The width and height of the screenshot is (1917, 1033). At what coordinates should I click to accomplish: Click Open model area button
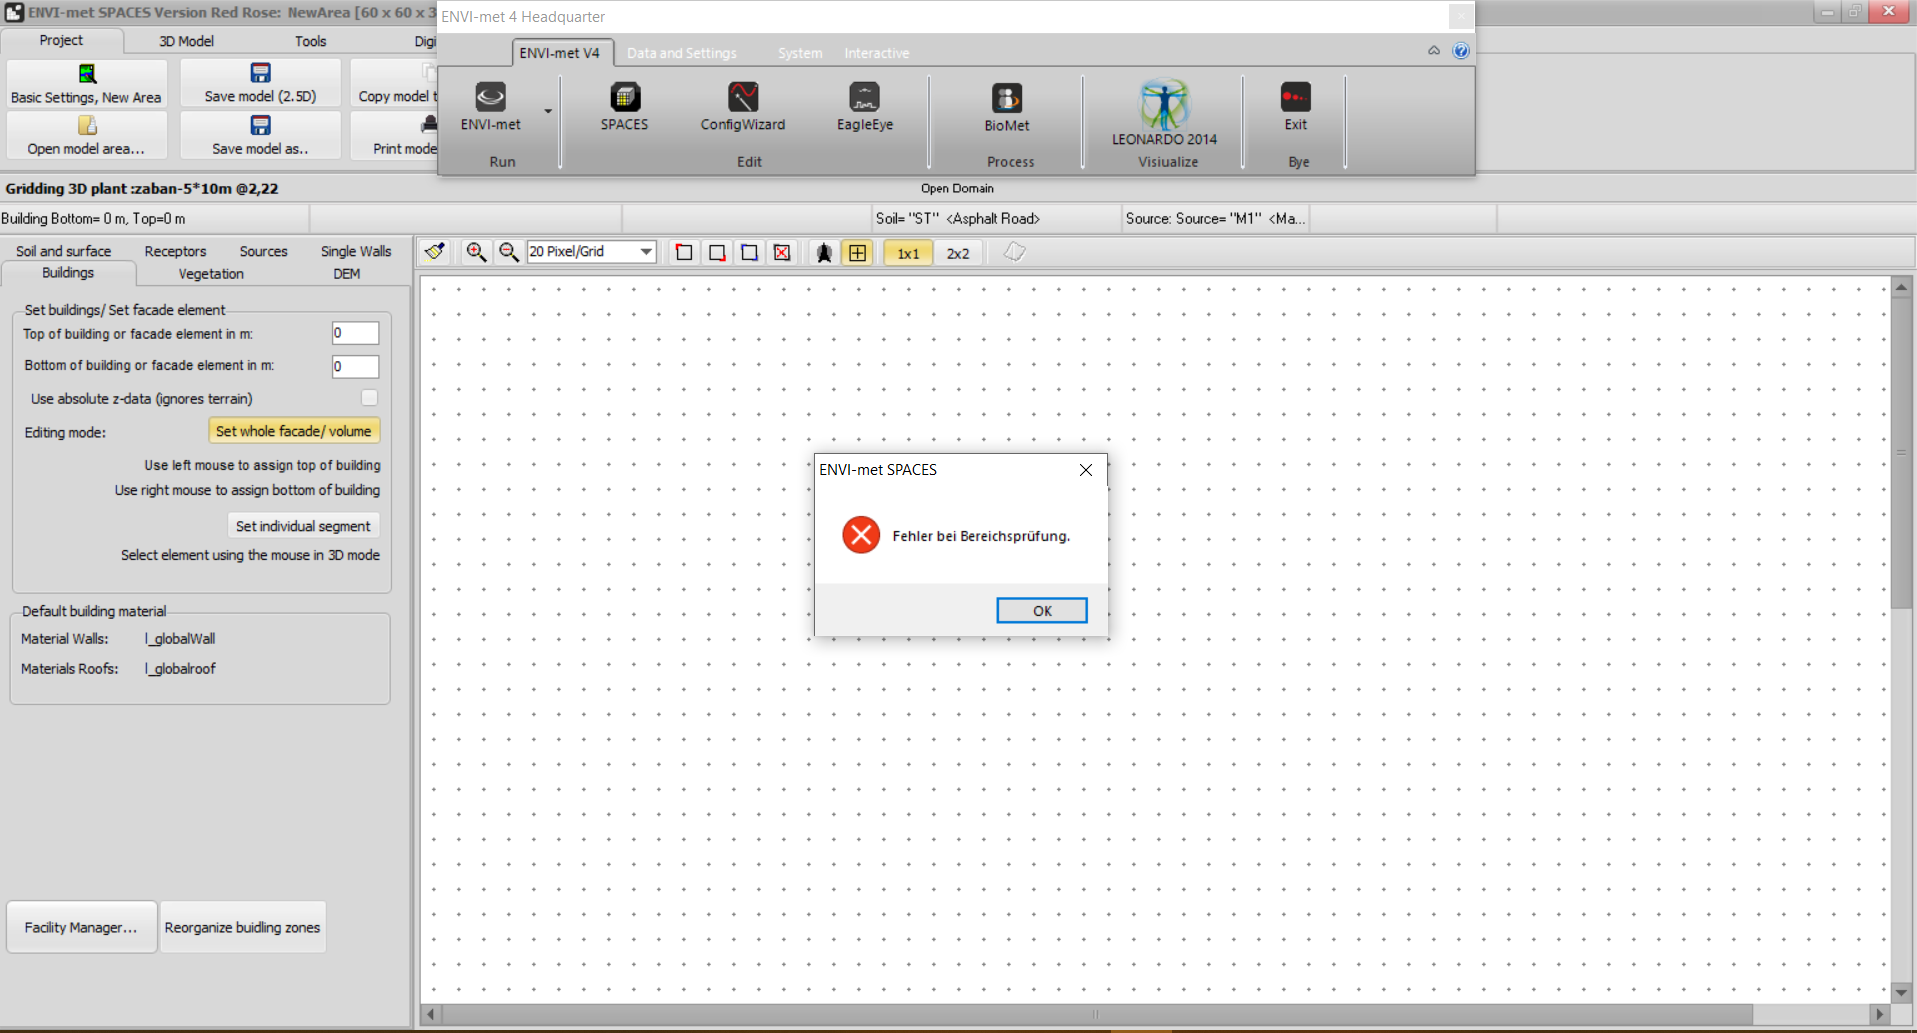click(x=87, y=135)
